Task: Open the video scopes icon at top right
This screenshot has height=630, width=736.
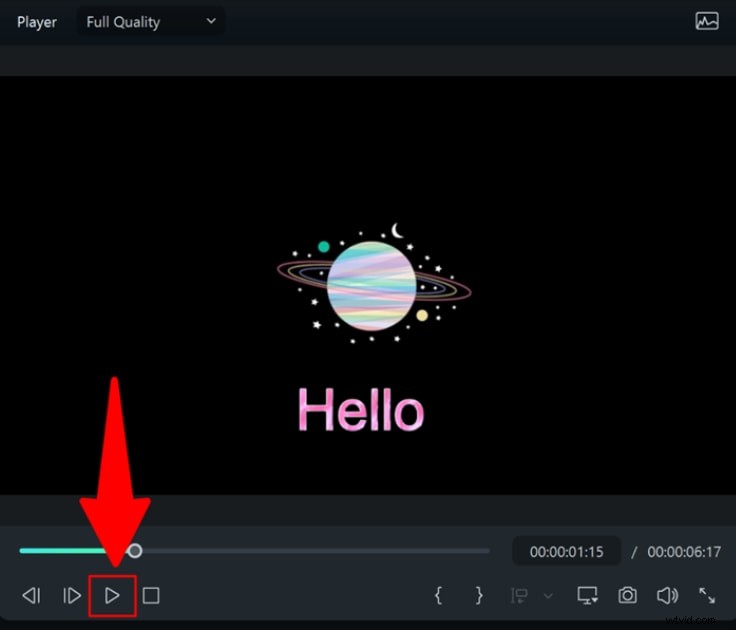Action: point(707,21)
